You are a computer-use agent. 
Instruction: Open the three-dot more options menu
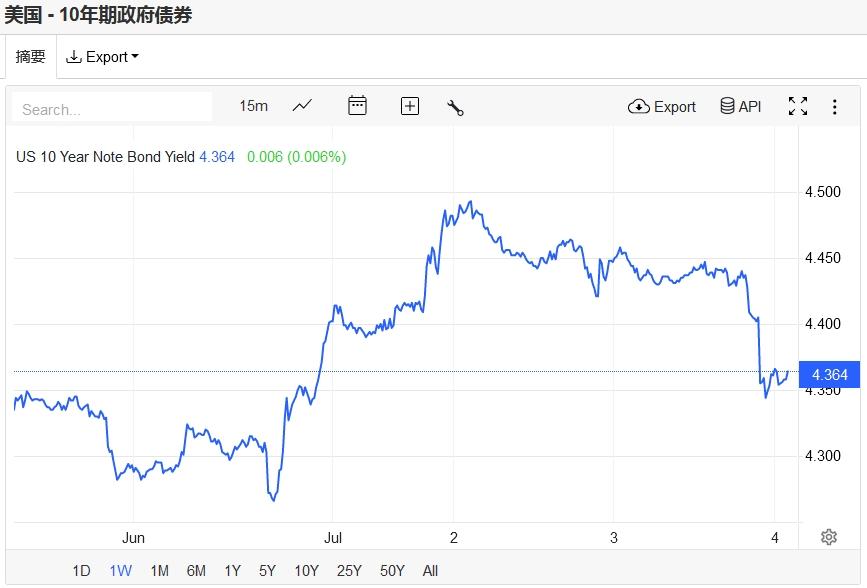click(834, 106)
